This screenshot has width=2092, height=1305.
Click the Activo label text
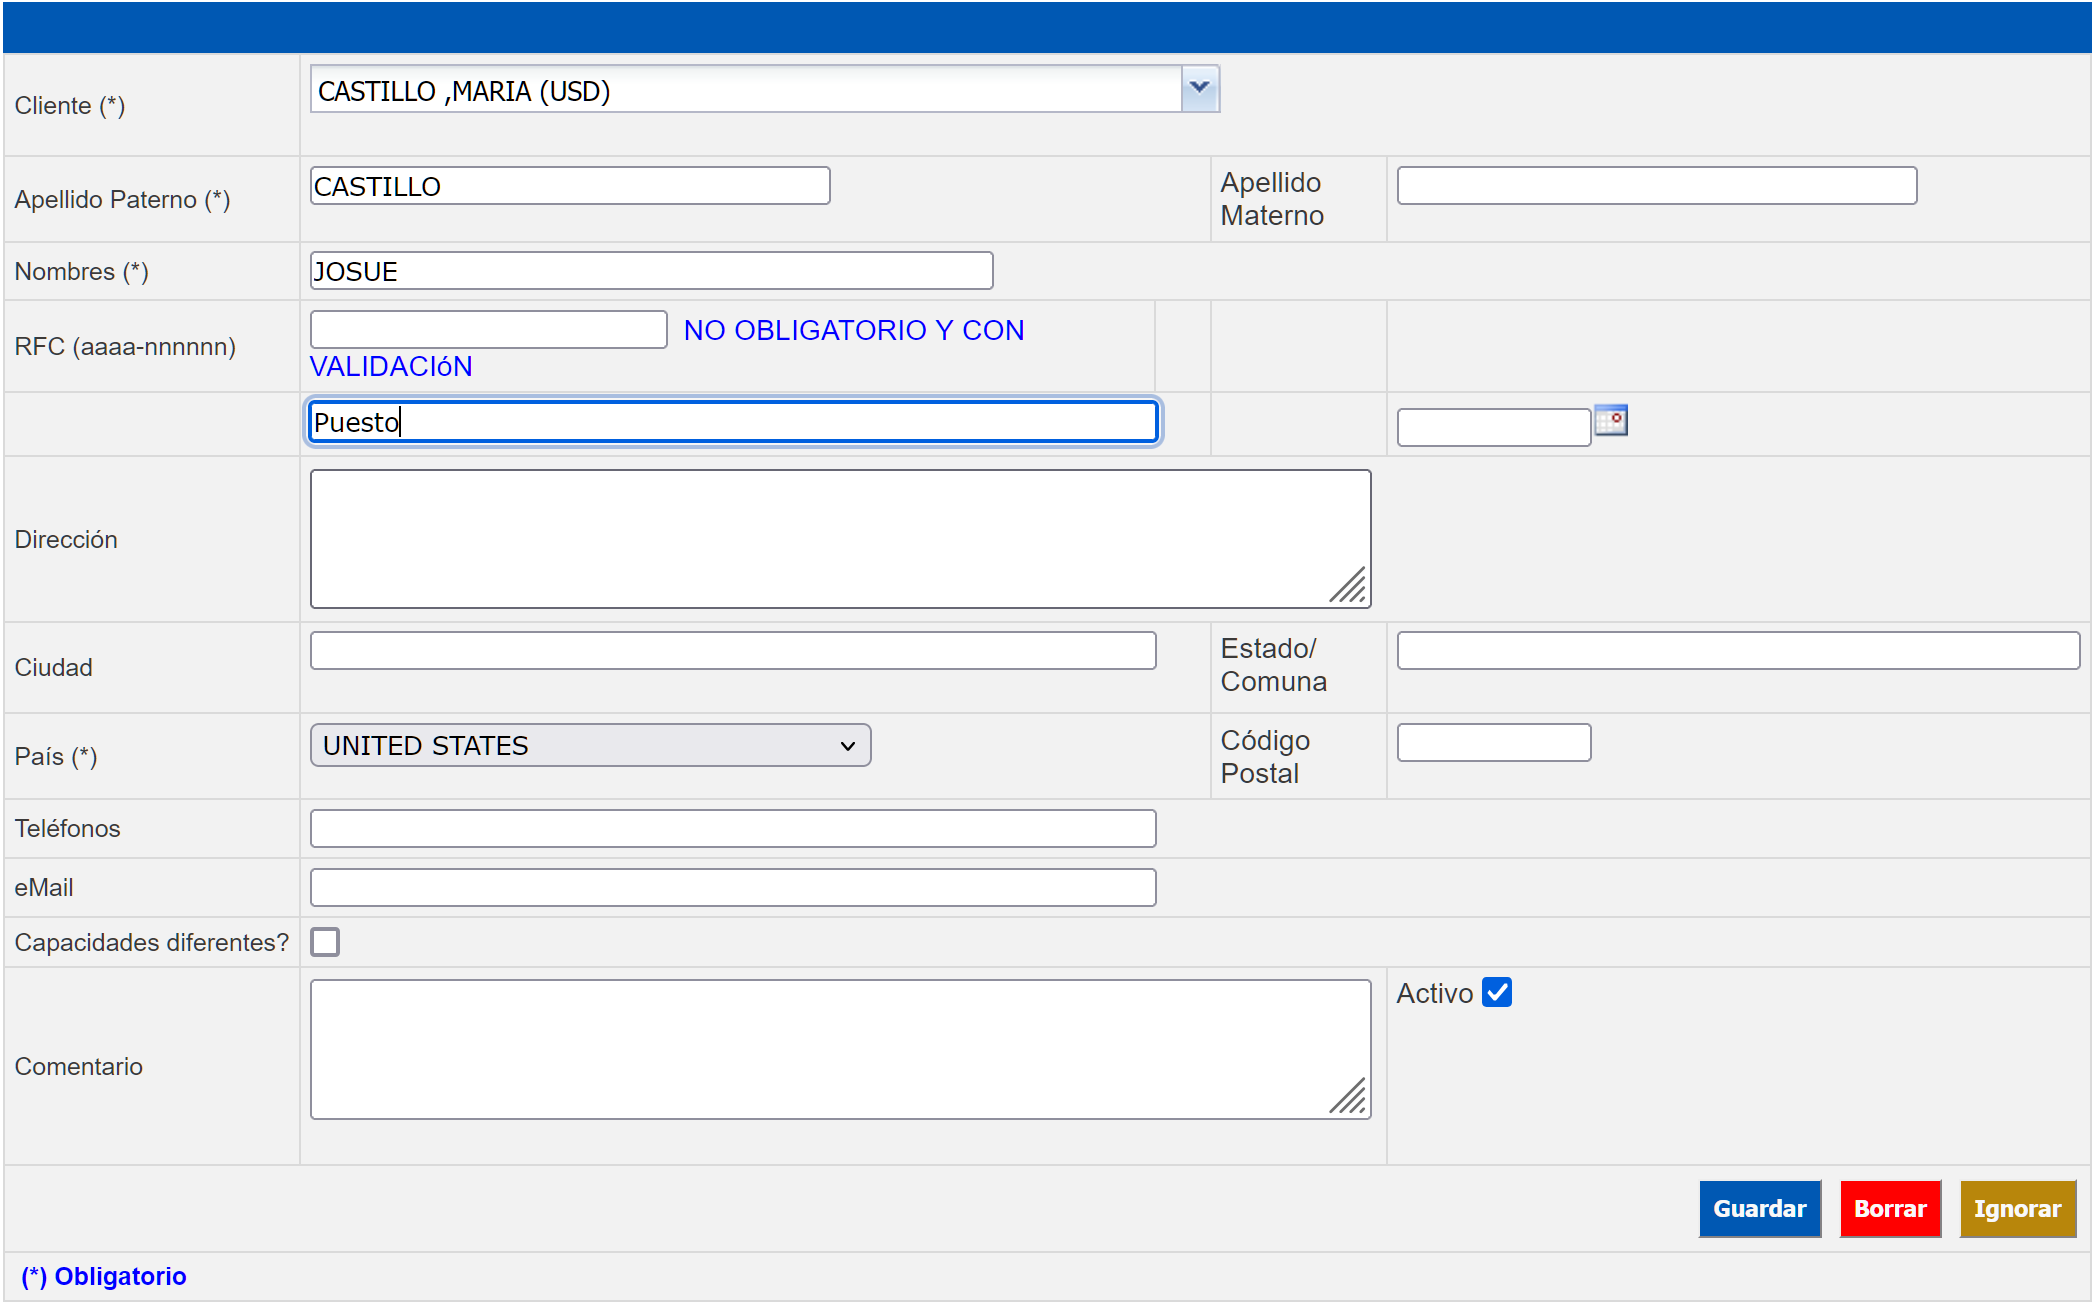pos(1435,993)
